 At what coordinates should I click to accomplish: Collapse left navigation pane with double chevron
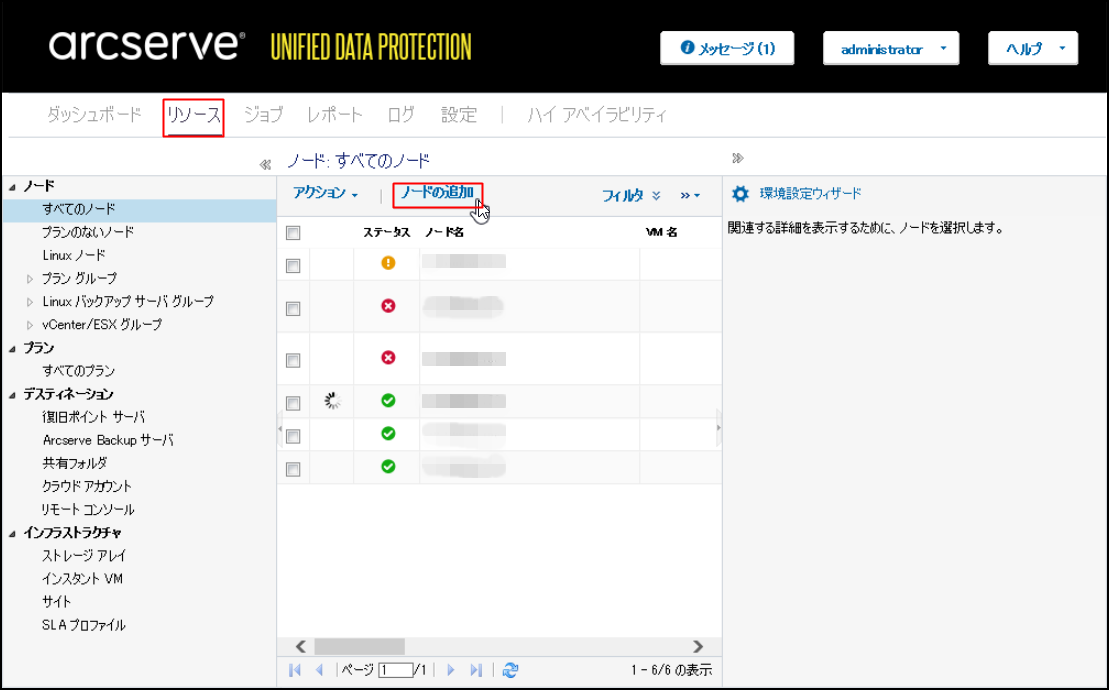pos(265,165)
